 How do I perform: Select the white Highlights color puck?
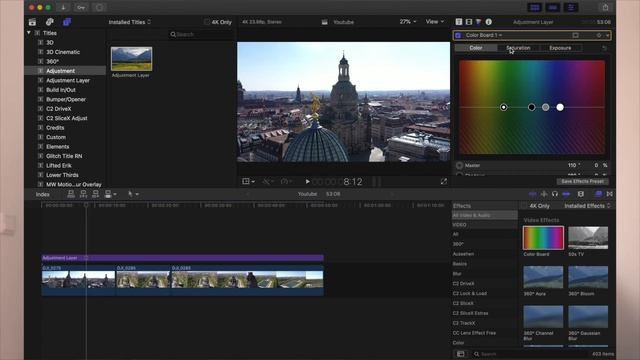pyautogui.click(x=560, y=107)
